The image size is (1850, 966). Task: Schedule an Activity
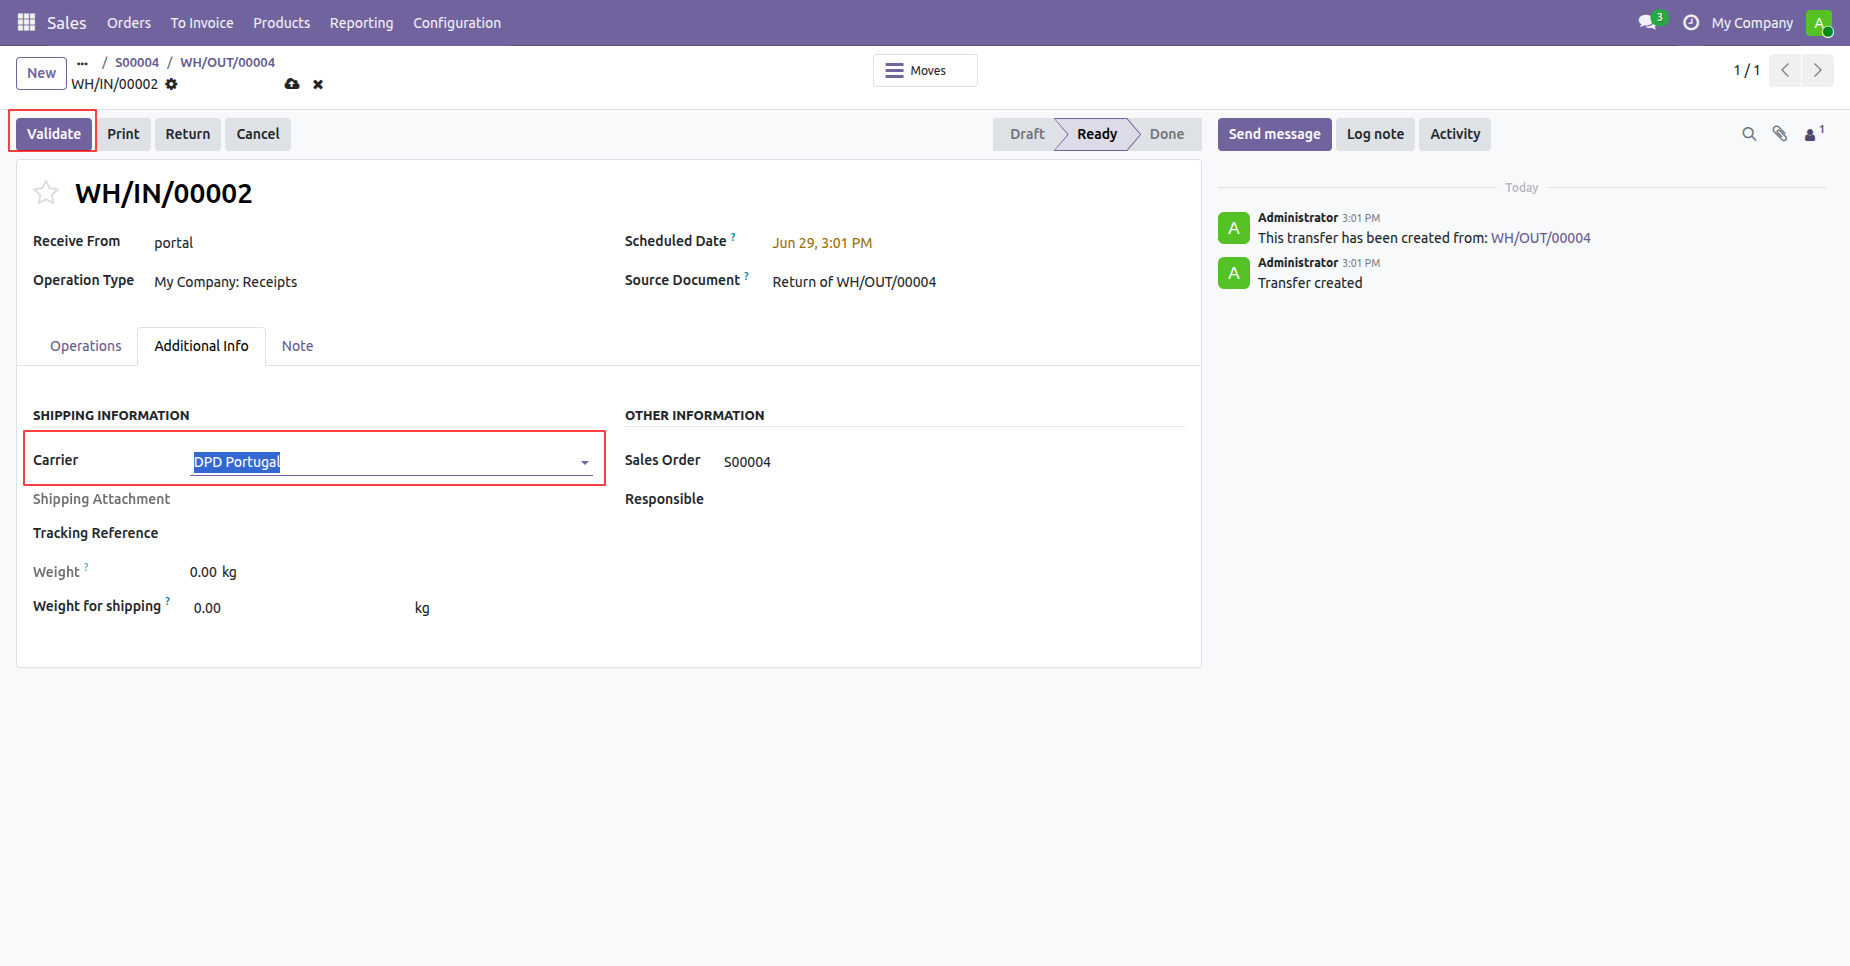pos(1455,134)
